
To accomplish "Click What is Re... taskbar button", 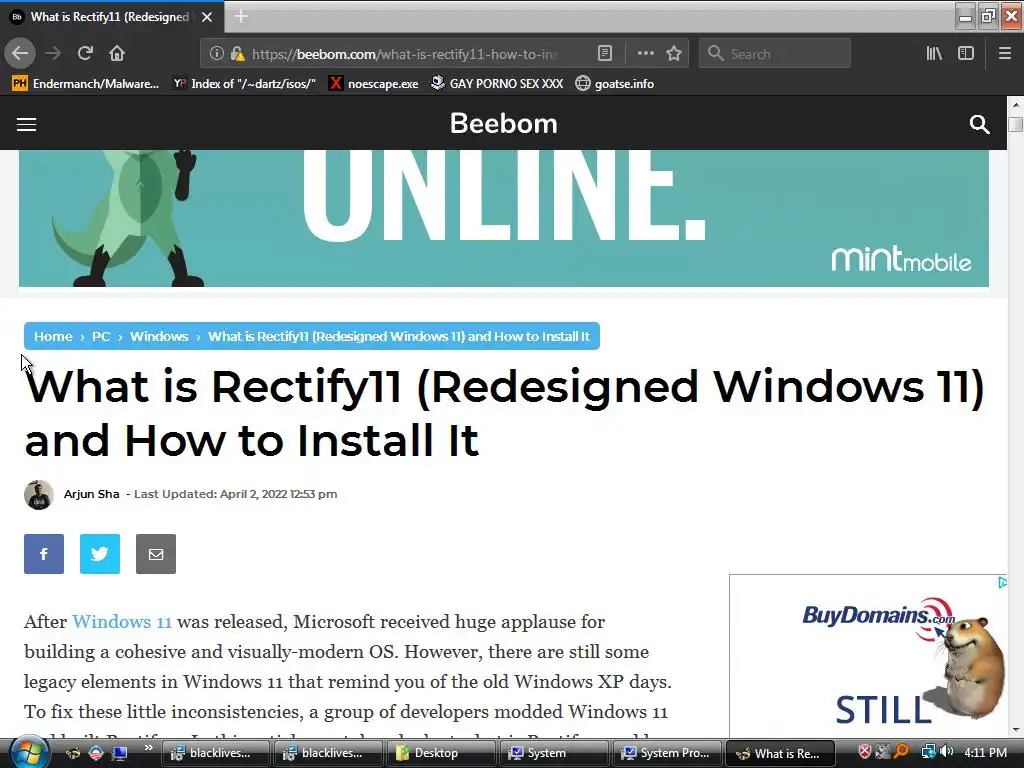I will point(780,753).
